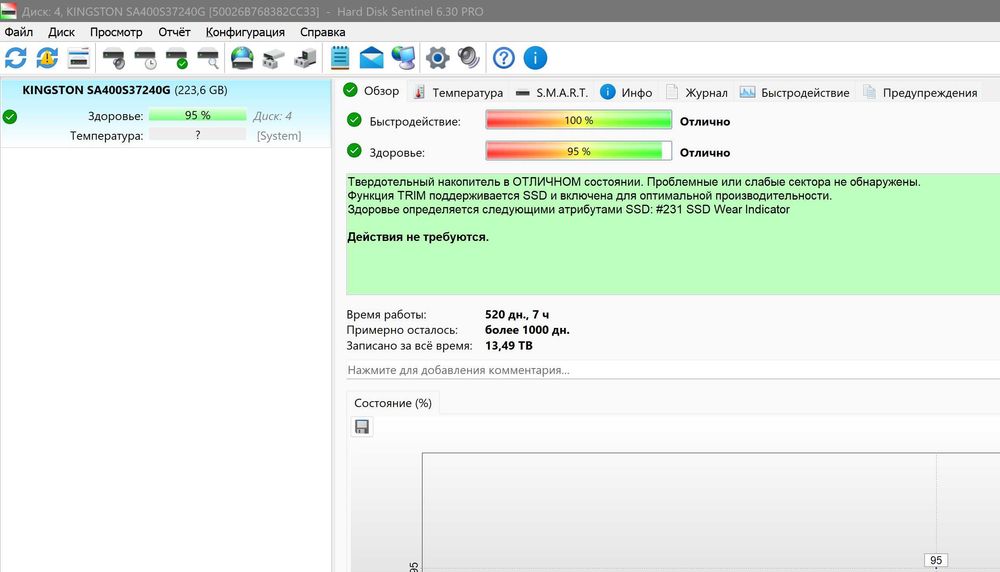Click the disk with computer tower icon

pyautogui.click(x=305, y=58)
